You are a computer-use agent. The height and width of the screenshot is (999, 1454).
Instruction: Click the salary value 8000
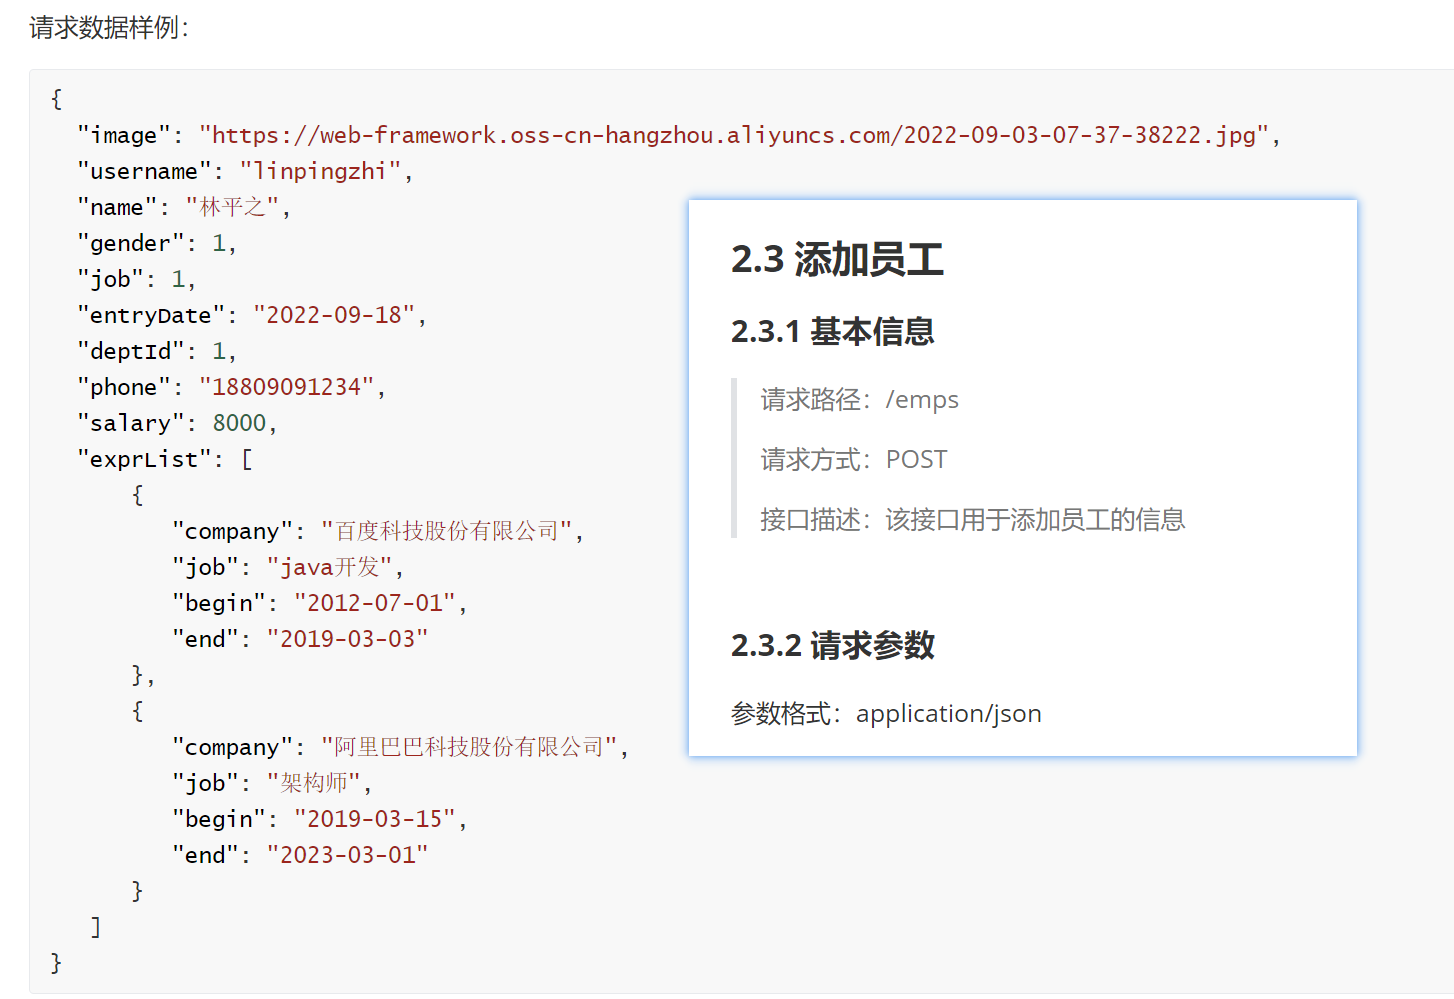point(239,423)
